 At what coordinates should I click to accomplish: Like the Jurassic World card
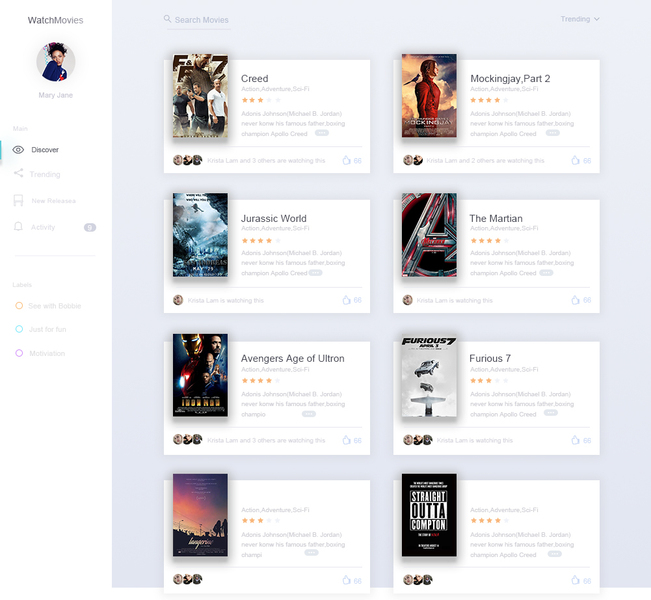(346, 300)
